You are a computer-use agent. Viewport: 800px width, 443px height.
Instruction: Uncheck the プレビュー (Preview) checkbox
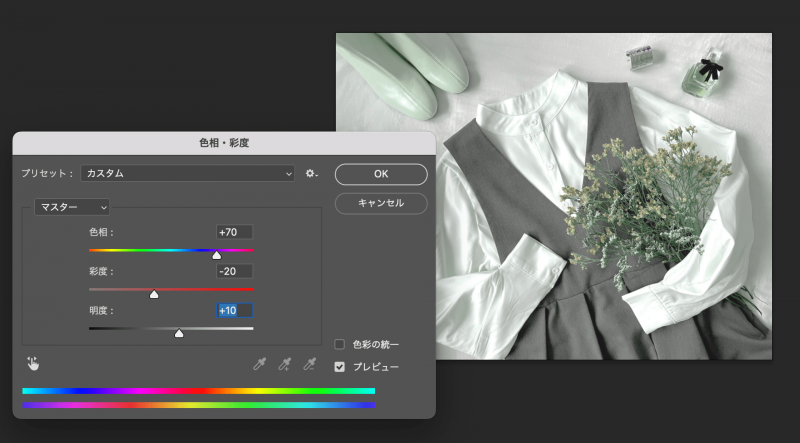[x=340, y=367]
